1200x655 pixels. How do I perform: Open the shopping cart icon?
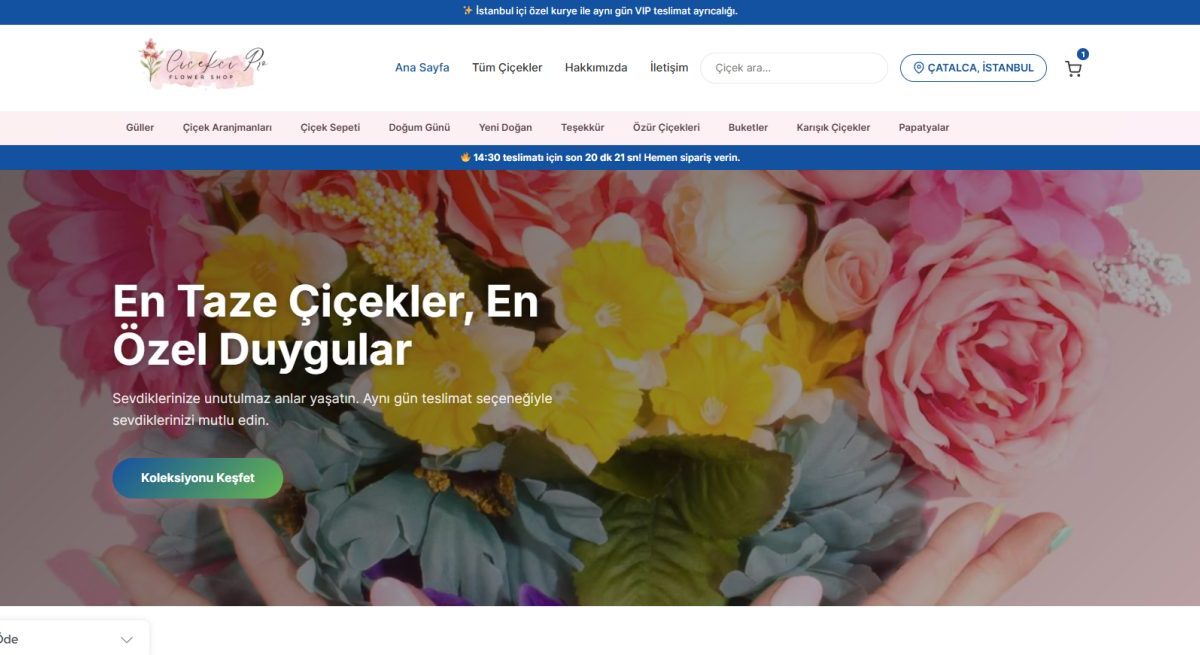coord(1073,69)
